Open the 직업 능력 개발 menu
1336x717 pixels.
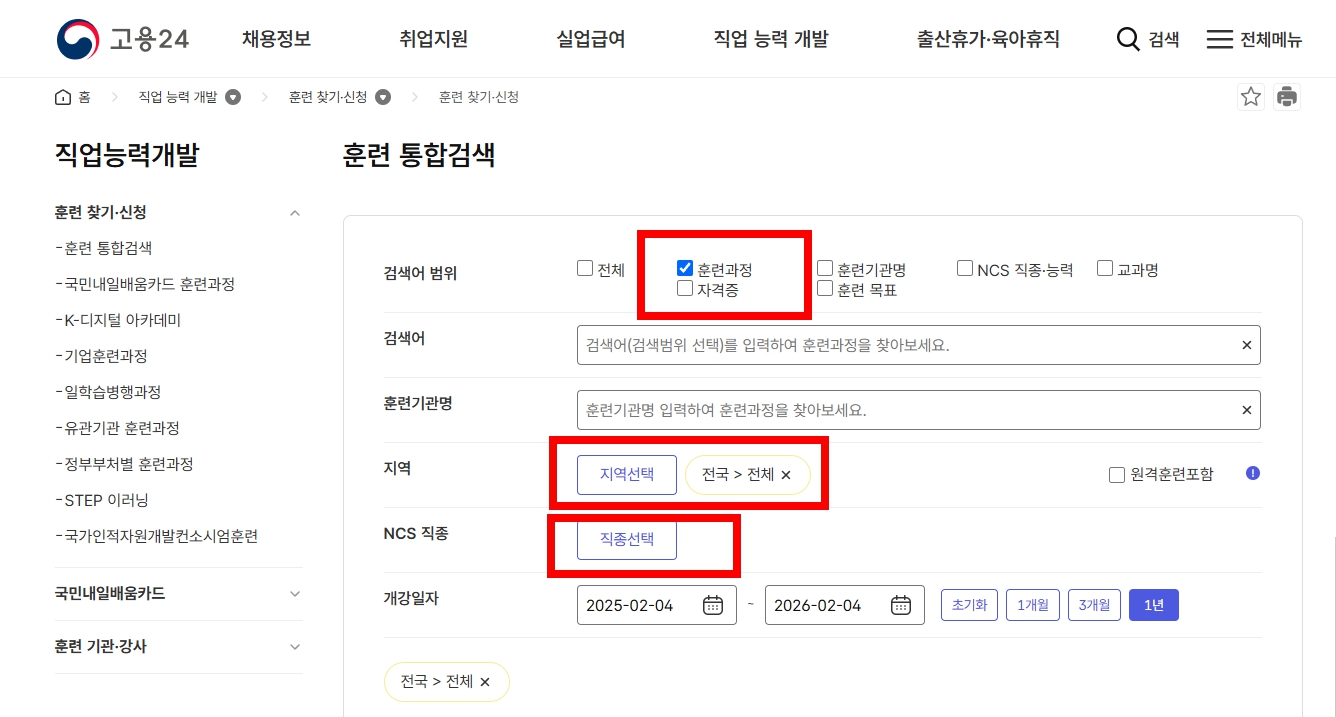[770, 38]
